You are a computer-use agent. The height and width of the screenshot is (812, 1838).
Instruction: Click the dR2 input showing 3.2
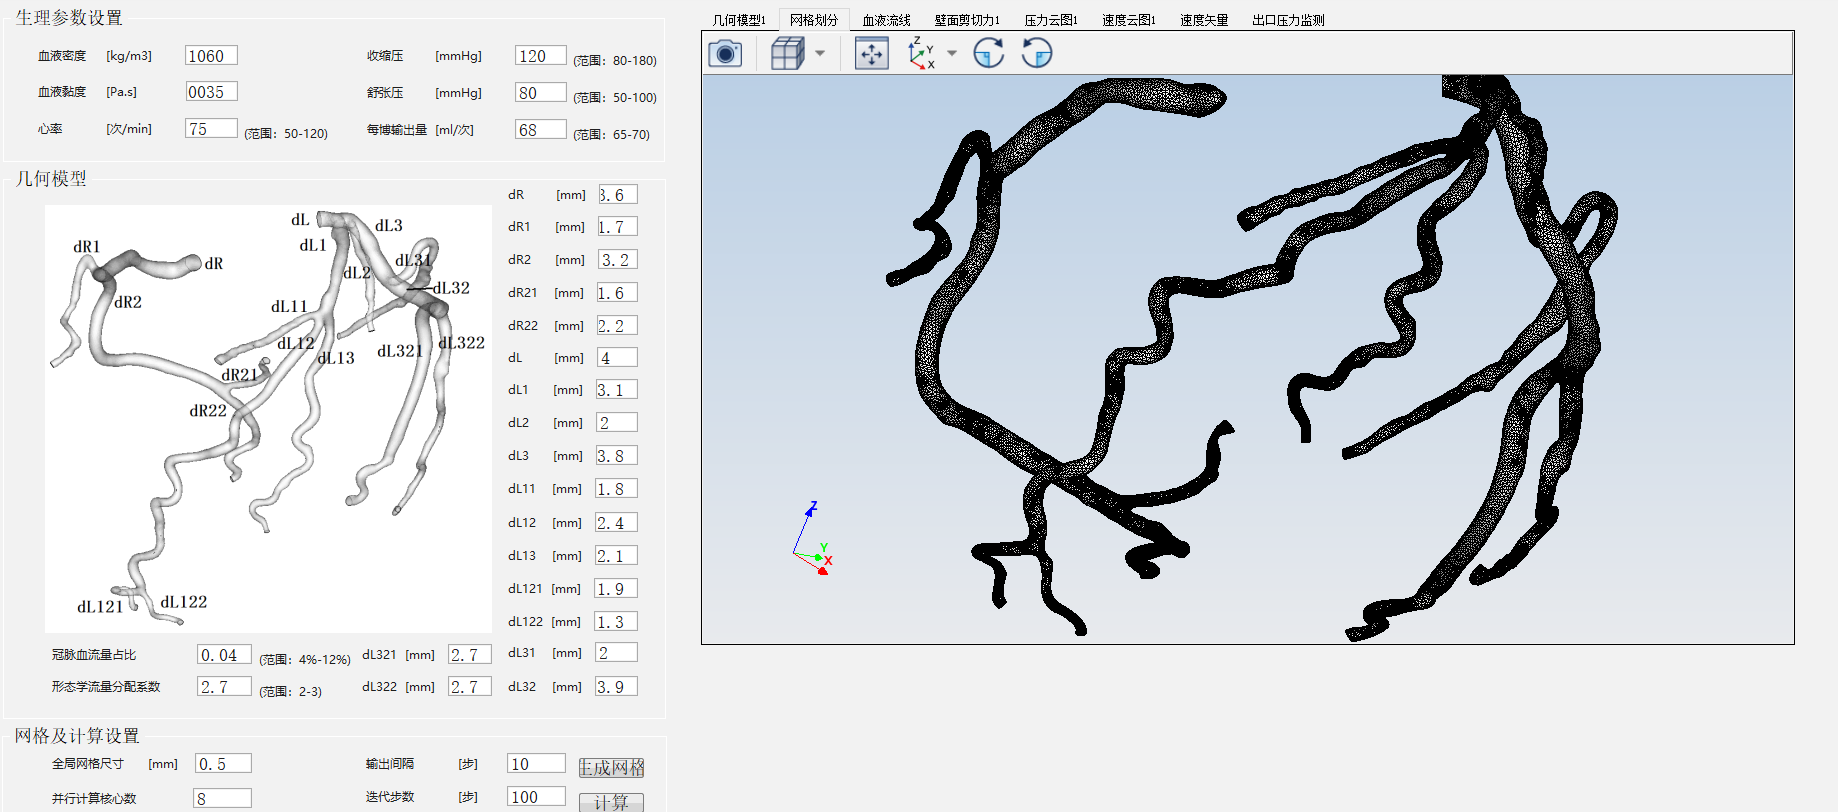click(x=617, y=260)
